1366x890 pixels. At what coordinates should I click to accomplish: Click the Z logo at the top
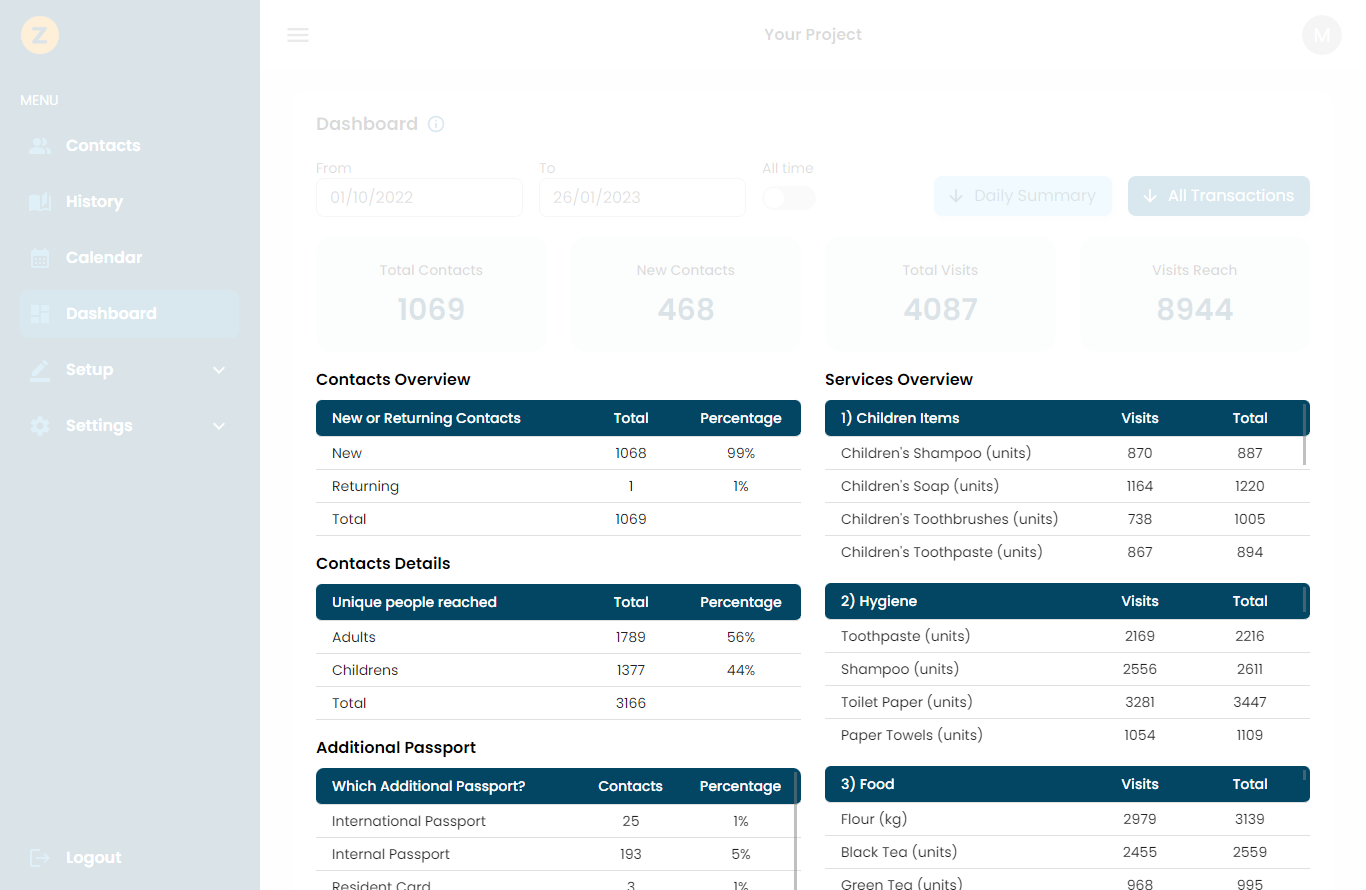(39, 35)
